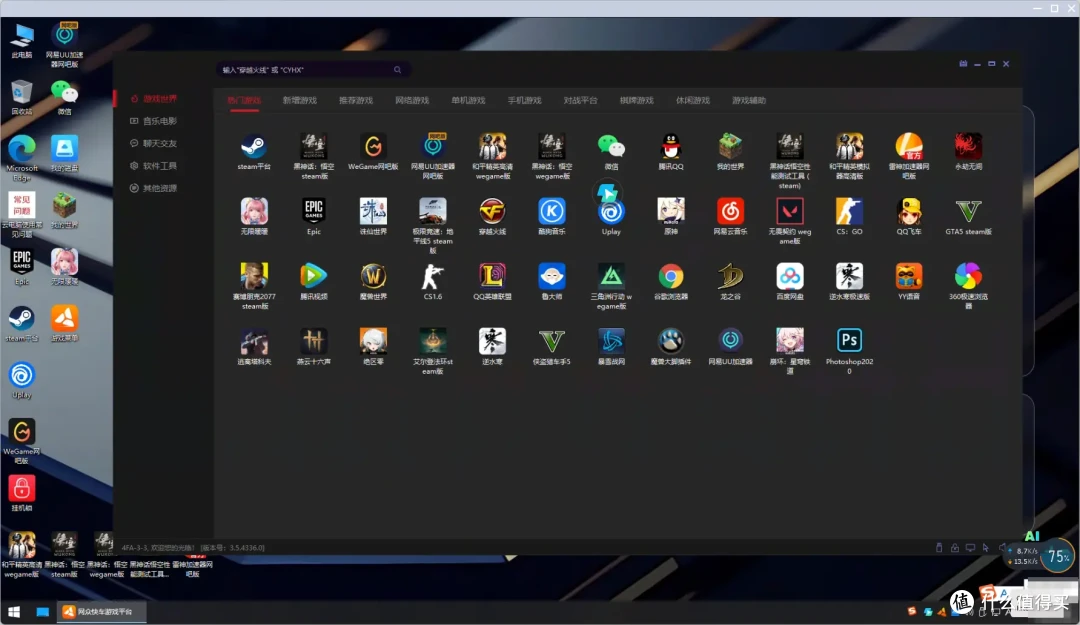This screenshot has height=625, width=1080.
Task: Launch 逆水寒极速版 icon
Action: [x=849, y=276]
